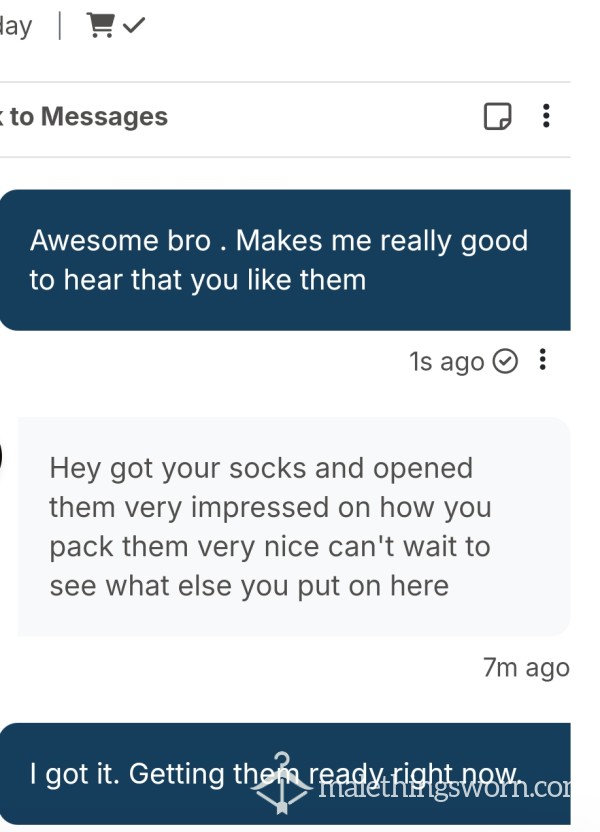Click the "1s ago" timestamp
Viewport: 600px width, 832px height.
pyautogui.click(x=447, y=362)
